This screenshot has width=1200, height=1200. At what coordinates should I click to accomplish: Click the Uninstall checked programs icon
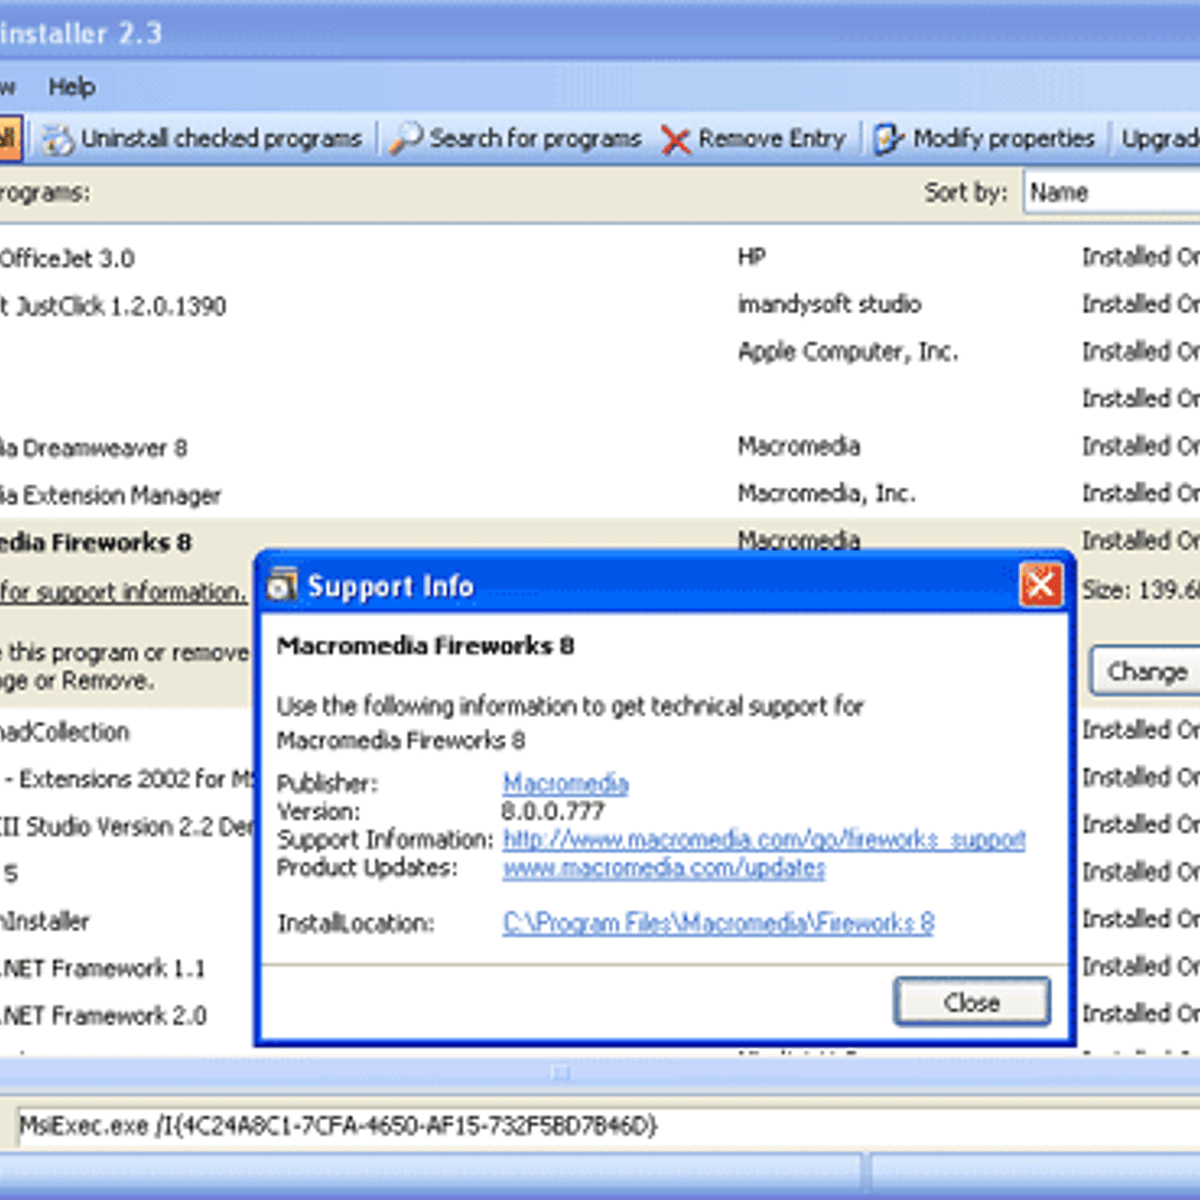[x=57, y=139]
